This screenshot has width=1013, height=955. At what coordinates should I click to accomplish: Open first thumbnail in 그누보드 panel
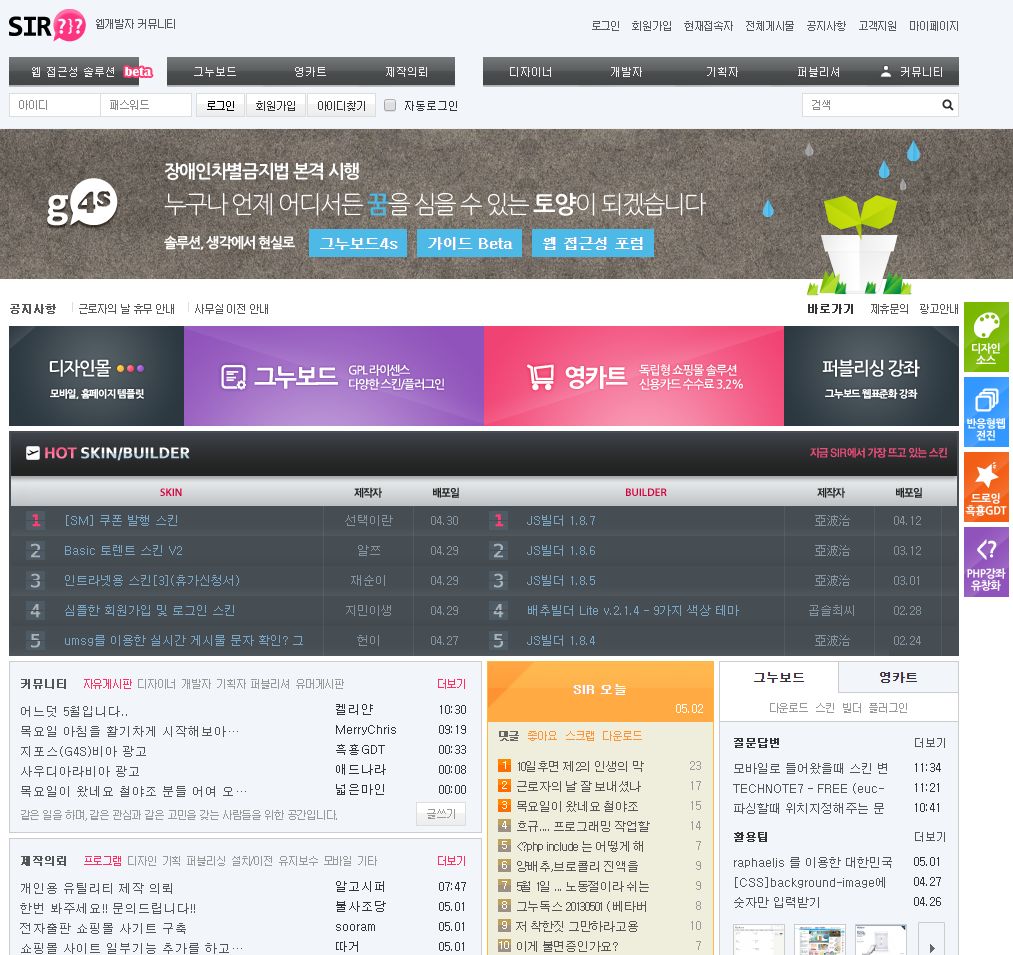pyautogui.click(x=758, y=940)
